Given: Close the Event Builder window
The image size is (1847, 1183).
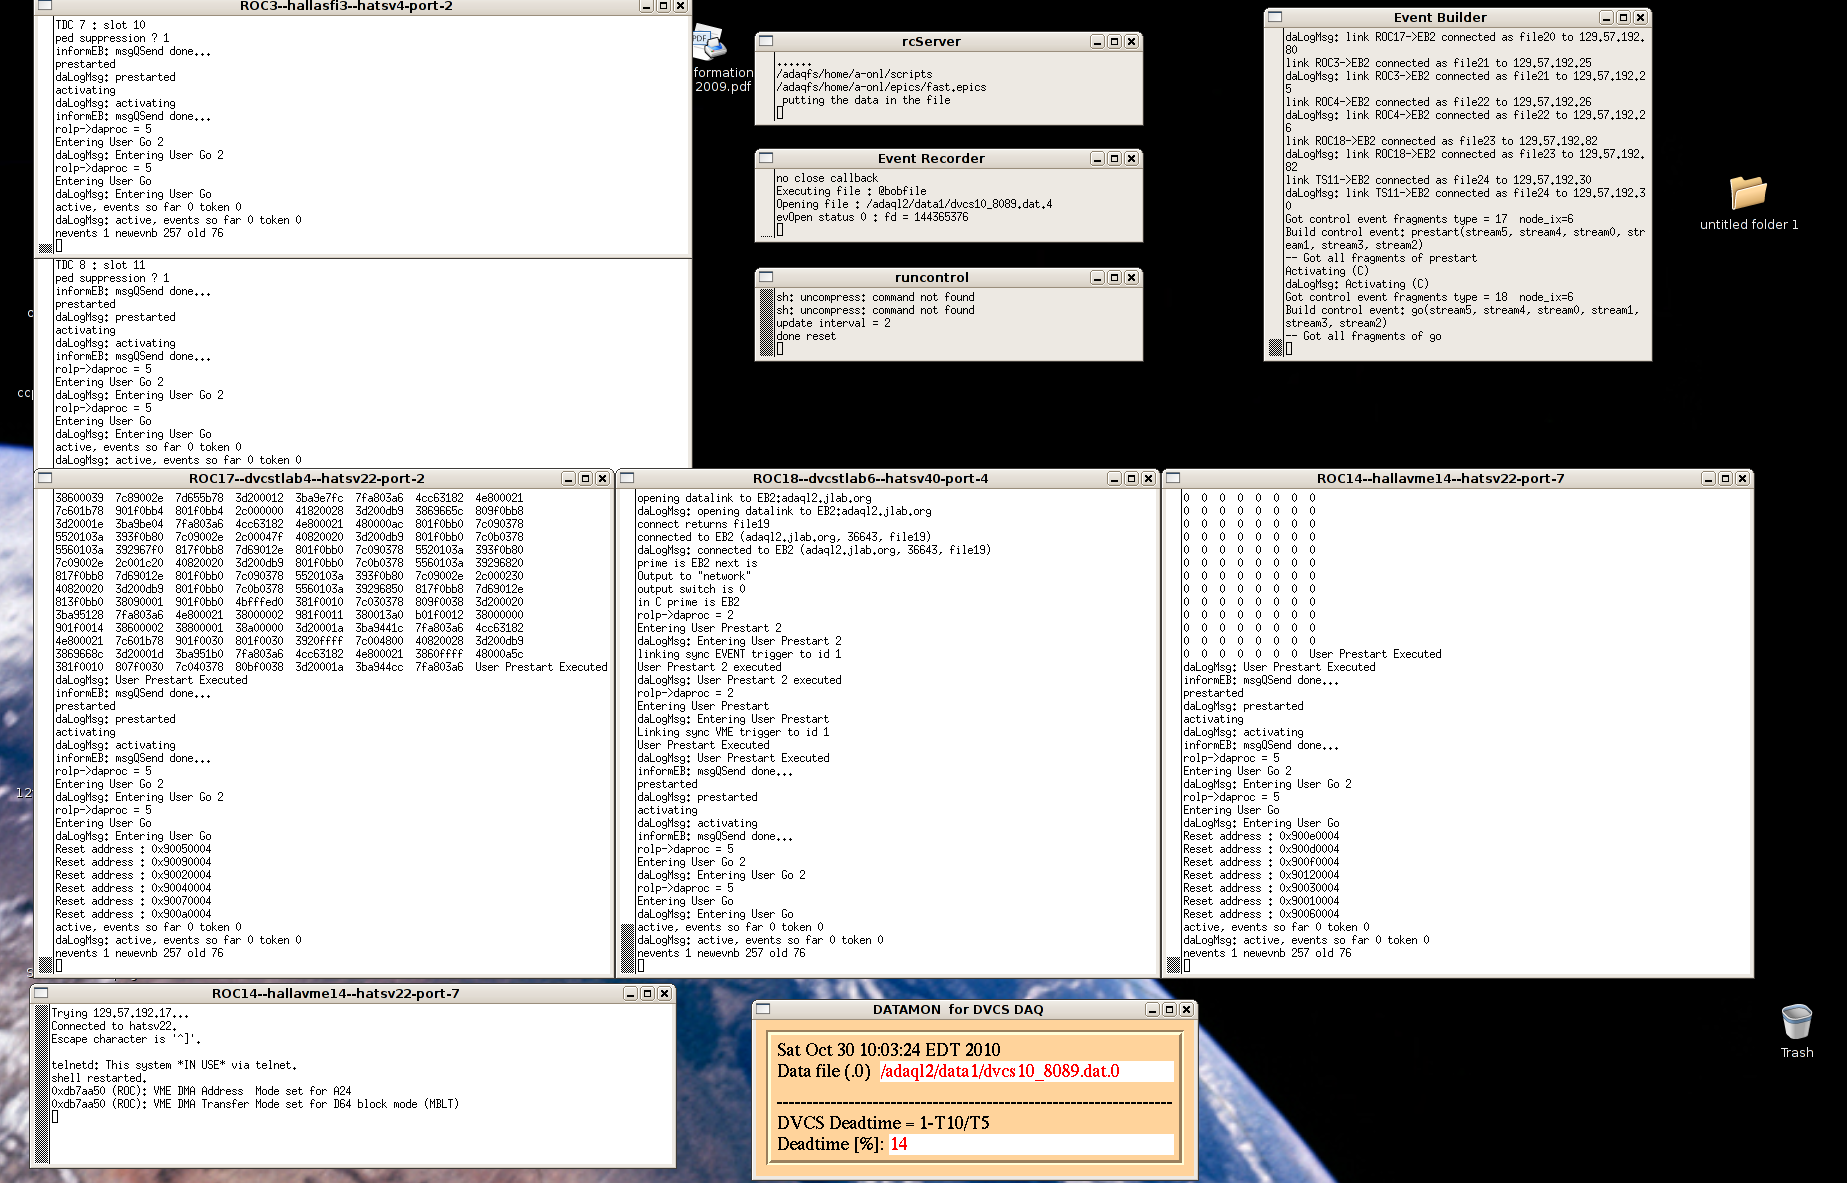Looking at the screenshot, I should 1640,18.
